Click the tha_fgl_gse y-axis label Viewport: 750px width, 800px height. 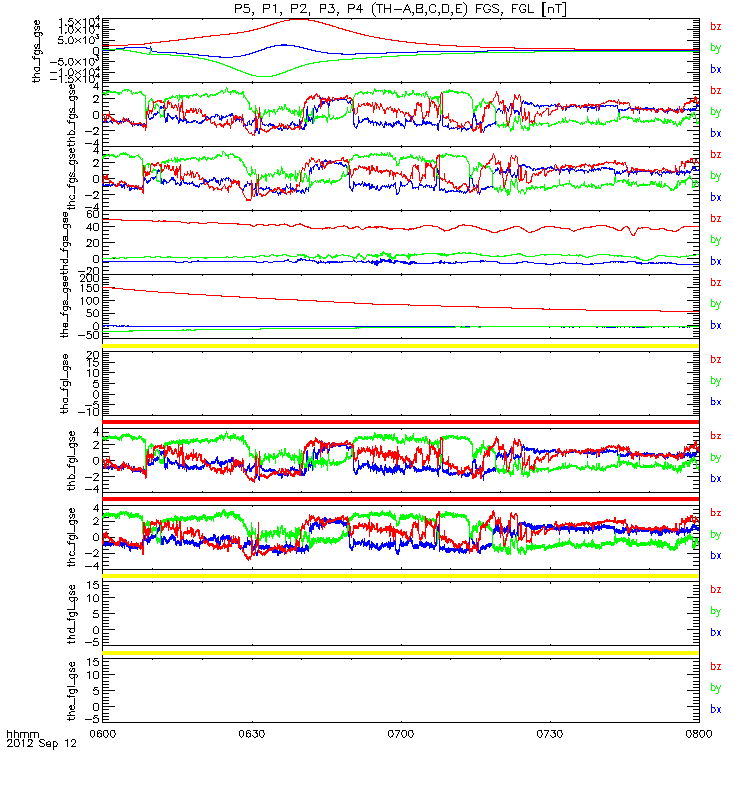(65, 384)
